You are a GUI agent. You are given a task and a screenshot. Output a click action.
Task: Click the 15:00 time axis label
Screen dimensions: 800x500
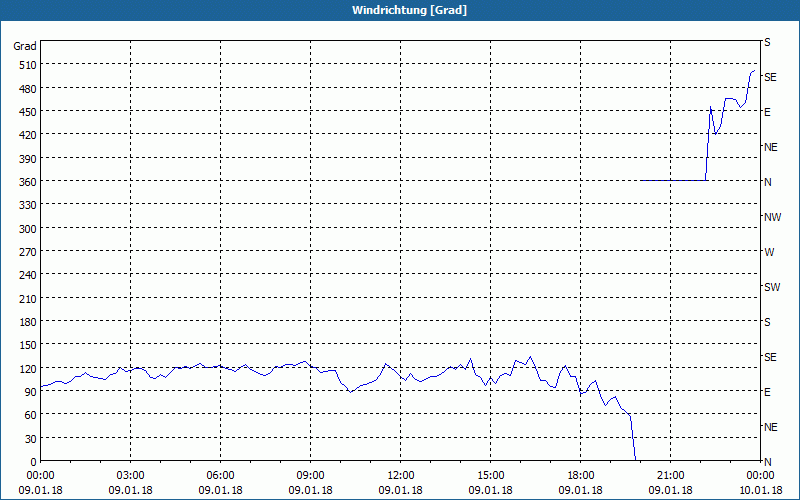point(490,476)
